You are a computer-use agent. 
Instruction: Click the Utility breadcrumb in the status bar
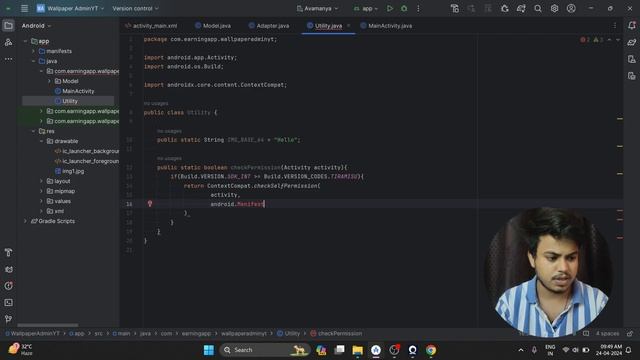289,333
